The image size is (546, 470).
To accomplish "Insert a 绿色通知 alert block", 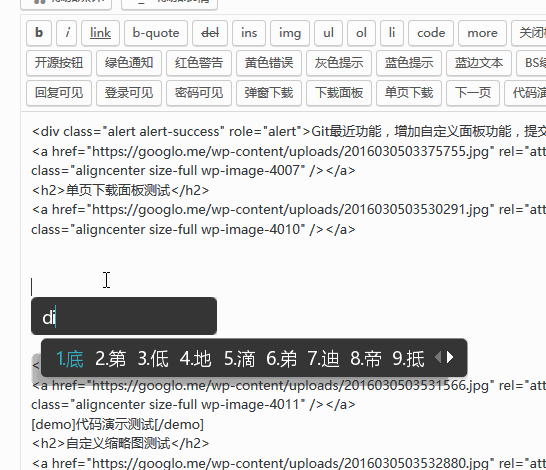I will [129, 63].
